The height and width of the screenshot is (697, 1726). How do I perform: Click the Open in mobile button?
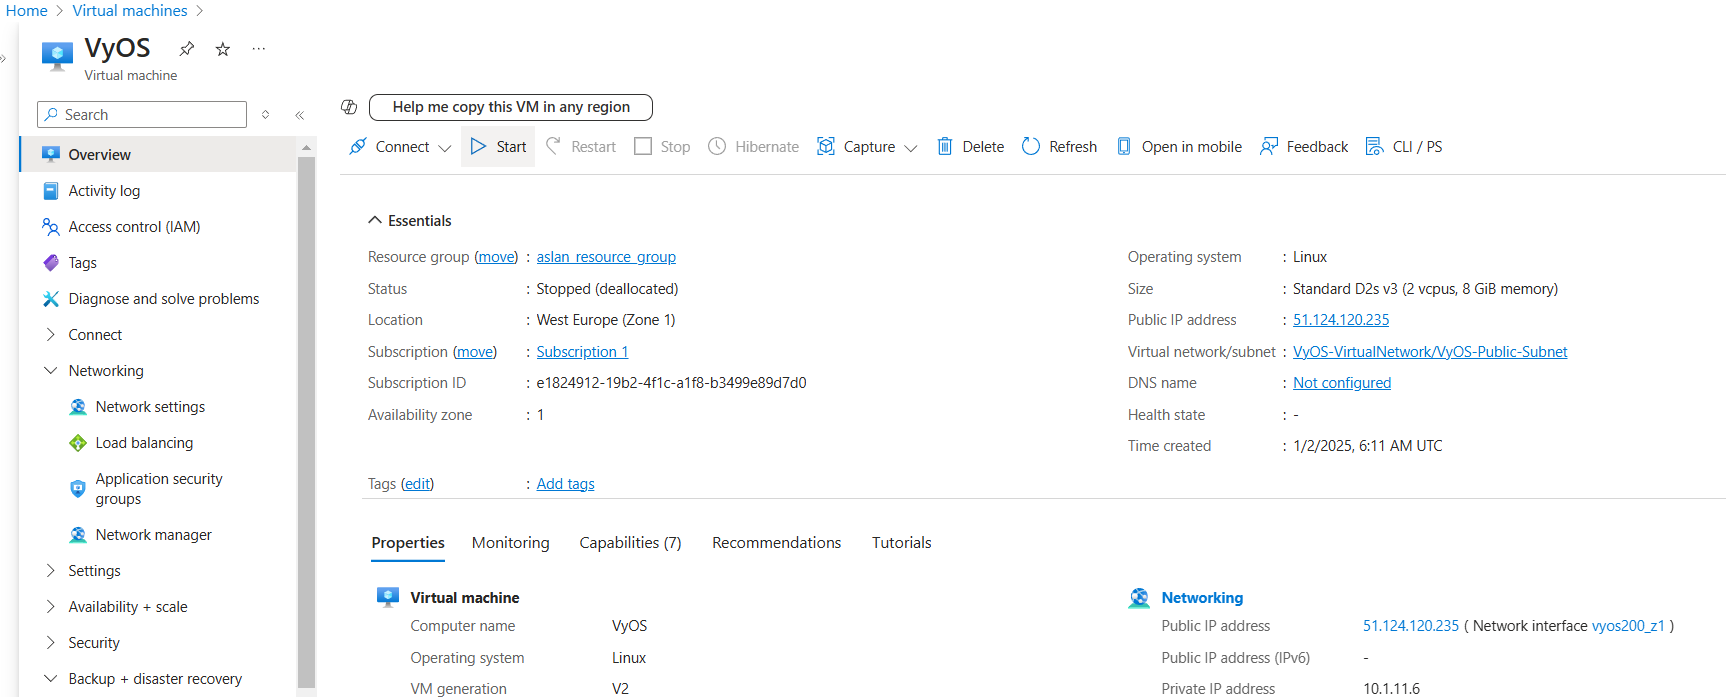click(1179, 147)
